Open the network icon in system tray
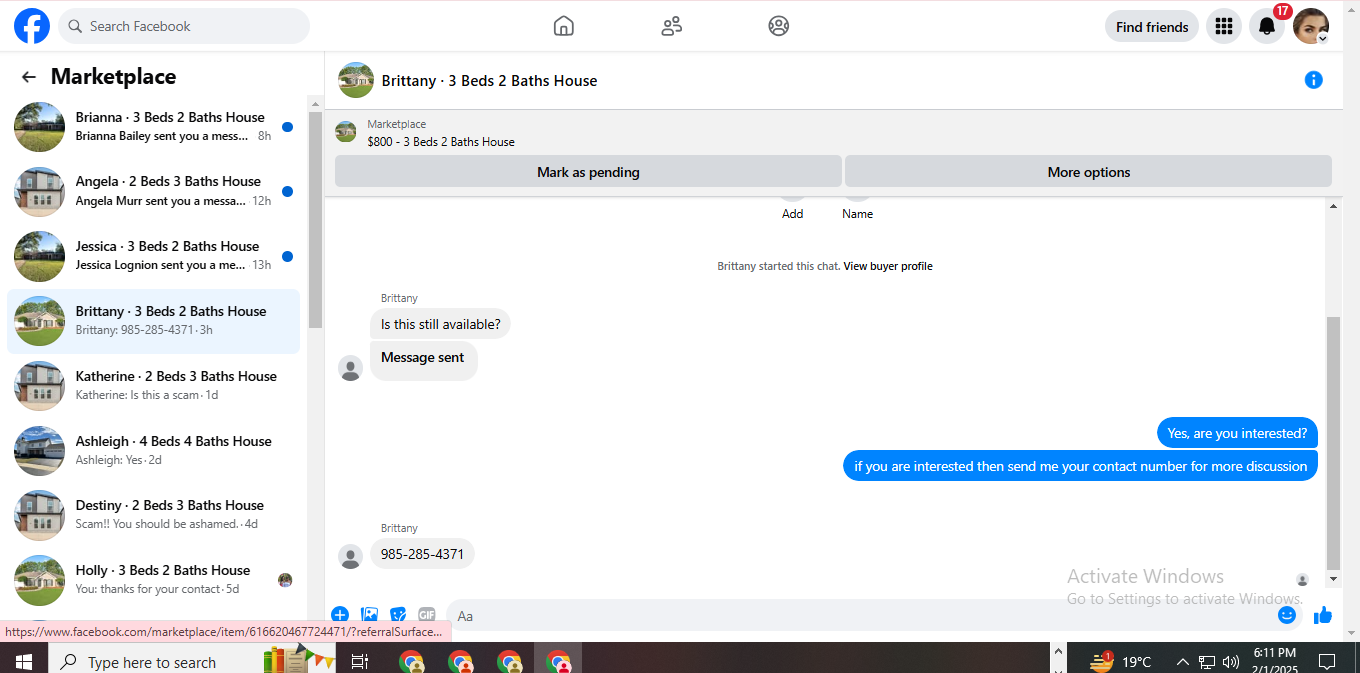This screenshot has height=673, width=1360. (1207, 661)
